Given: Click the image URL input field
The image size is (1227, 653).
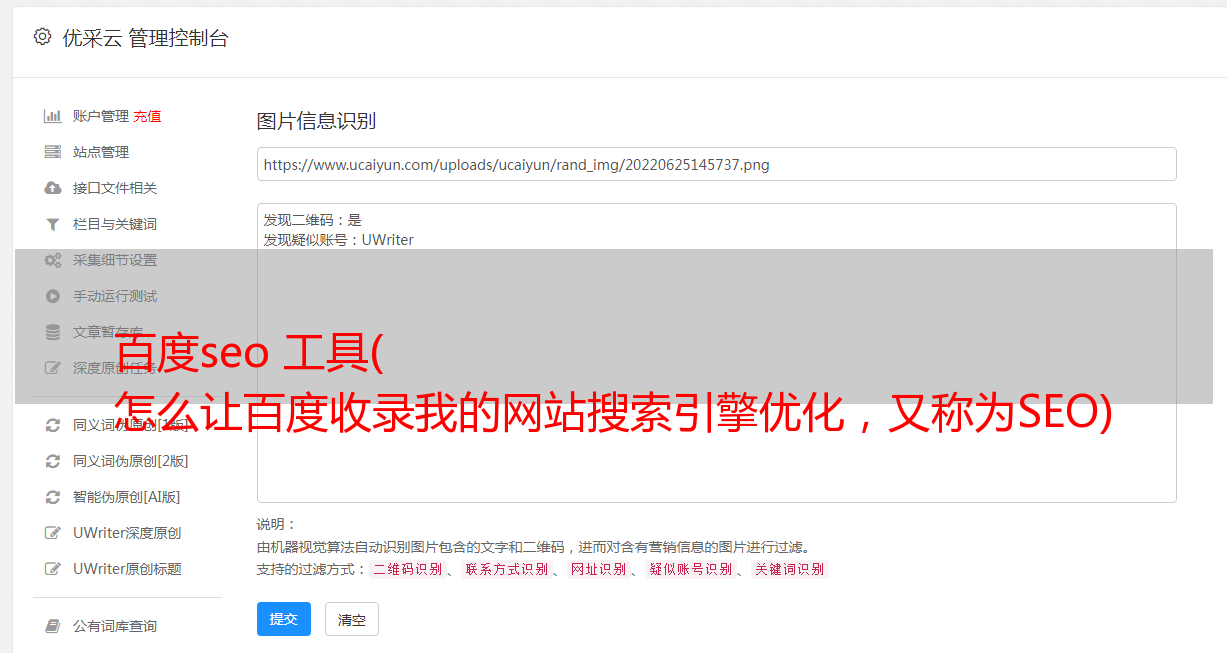Looking at the screenshot, I should tap(716, 164).
